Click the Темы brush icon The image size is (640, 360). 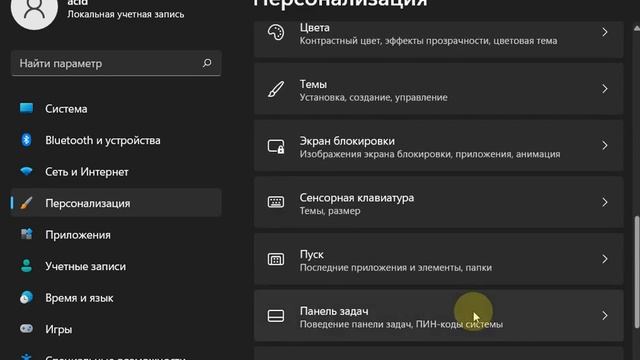click(276, 89)
